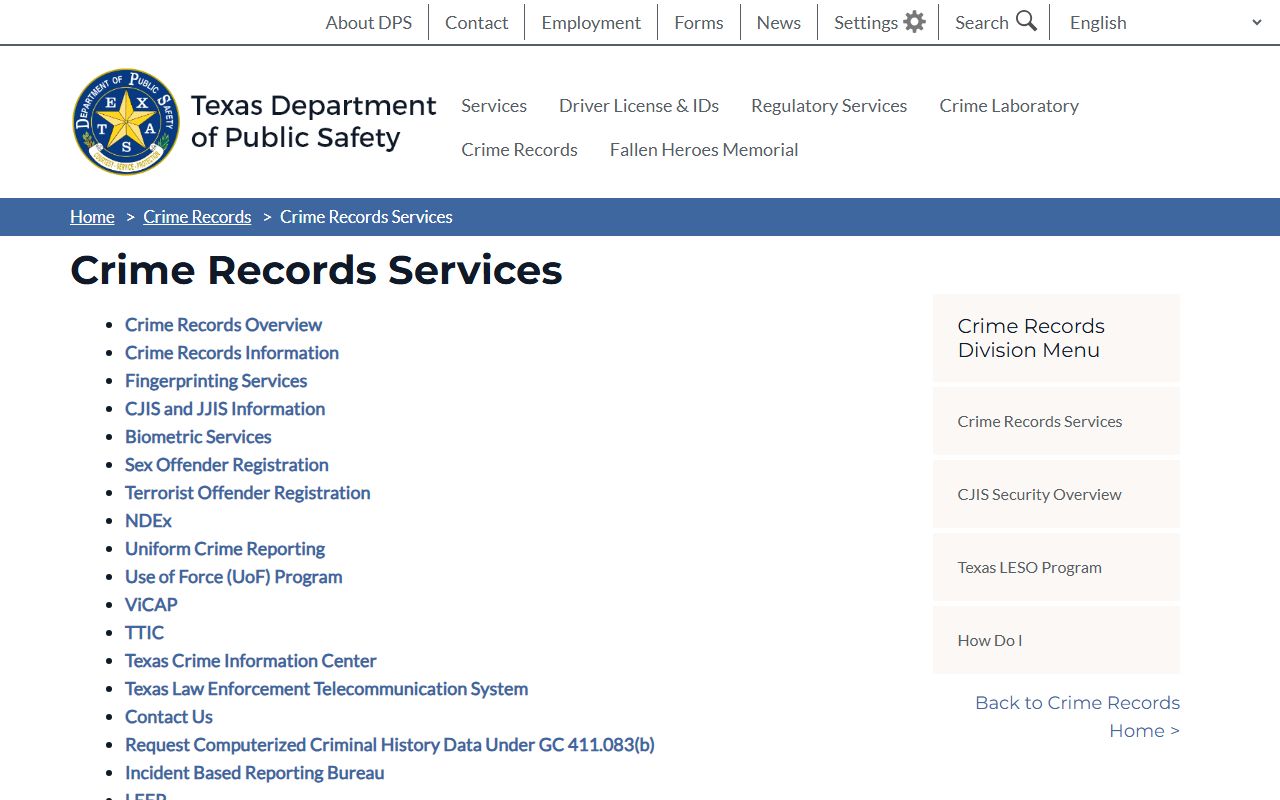Open Forms in the top bar
The image size is (1280, 800).
point(698,22)
